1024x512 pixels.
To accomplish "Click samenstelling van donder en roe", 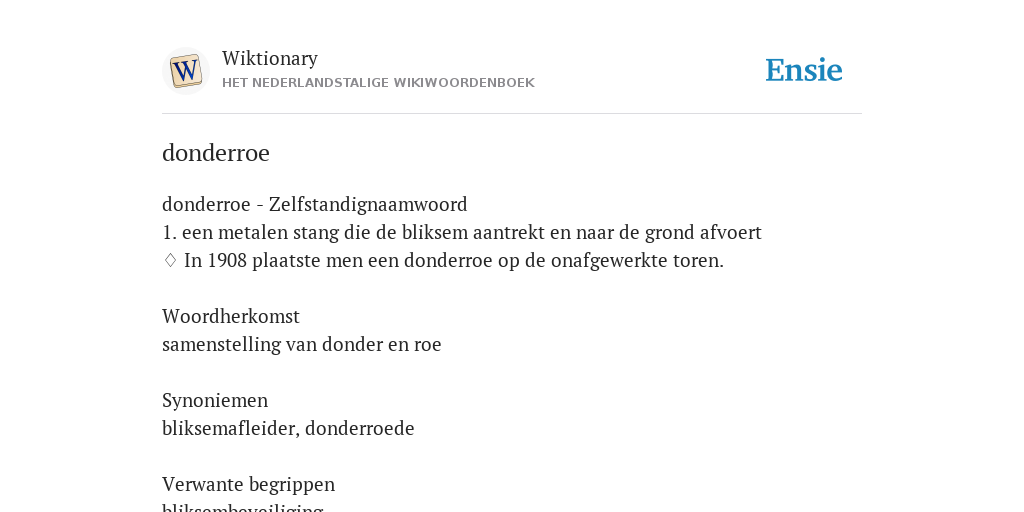I will 302,344.
